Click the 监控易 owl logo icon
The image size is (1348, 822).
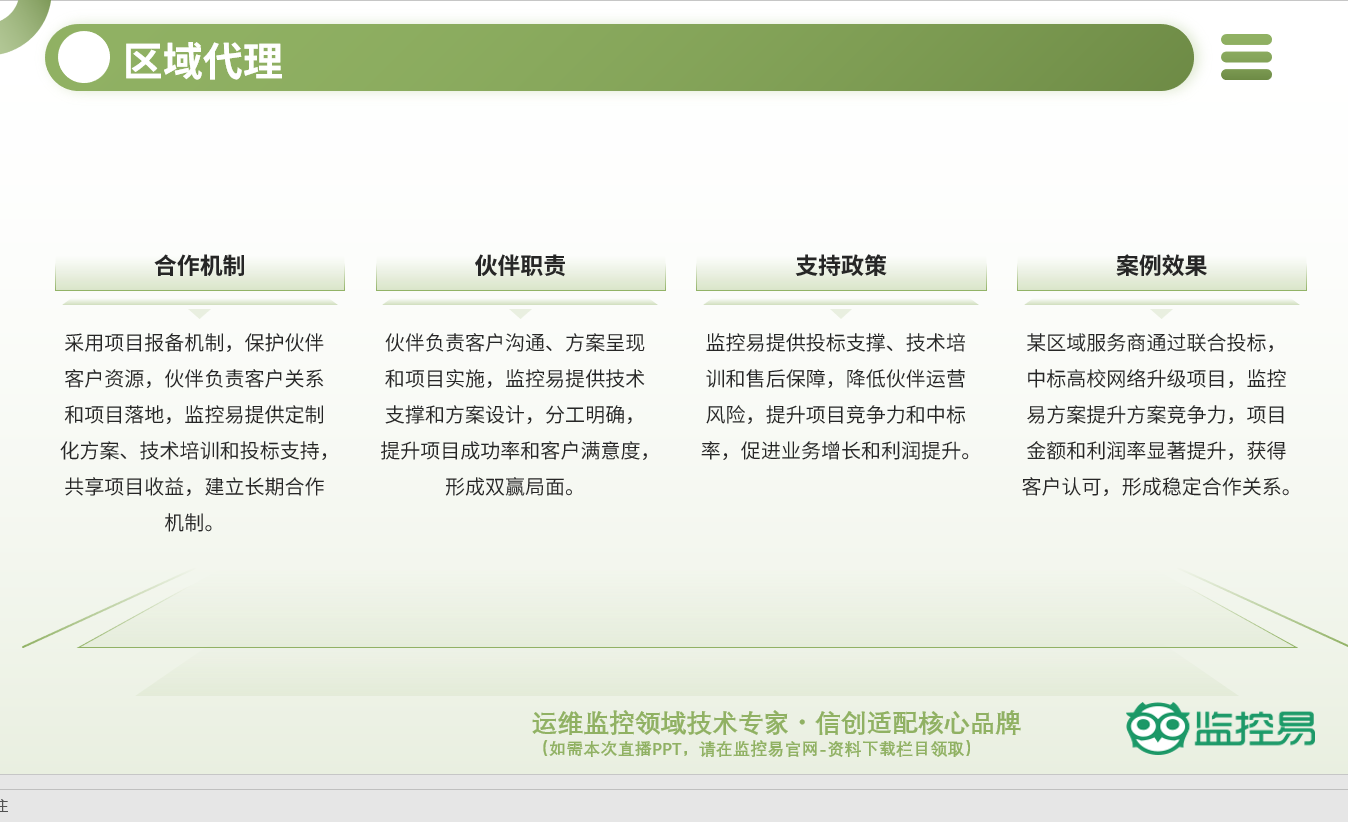click(1157, 728)
